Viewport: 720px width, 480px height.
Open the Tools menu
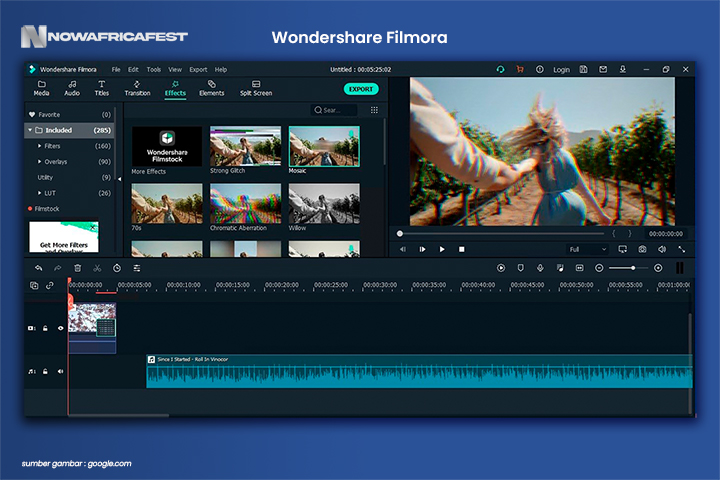[154, 69]
